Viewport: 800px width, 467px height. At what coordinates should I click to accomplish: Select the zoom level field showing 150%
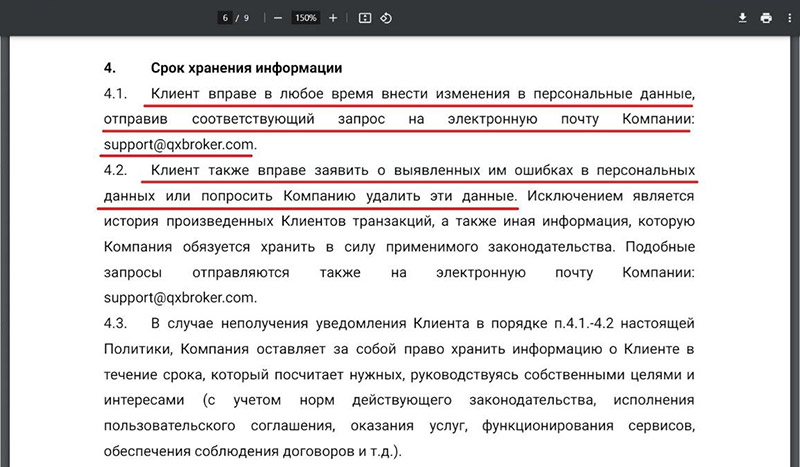306,18
